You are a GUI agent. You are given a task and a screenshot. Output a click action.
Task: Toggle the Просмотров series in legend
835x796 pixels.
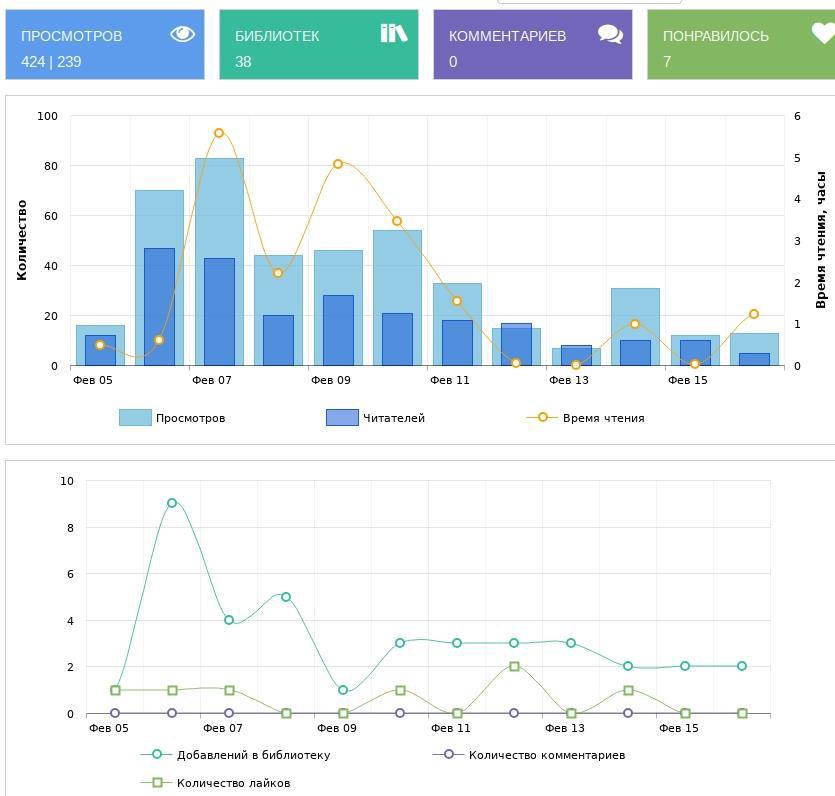[190, 418]
